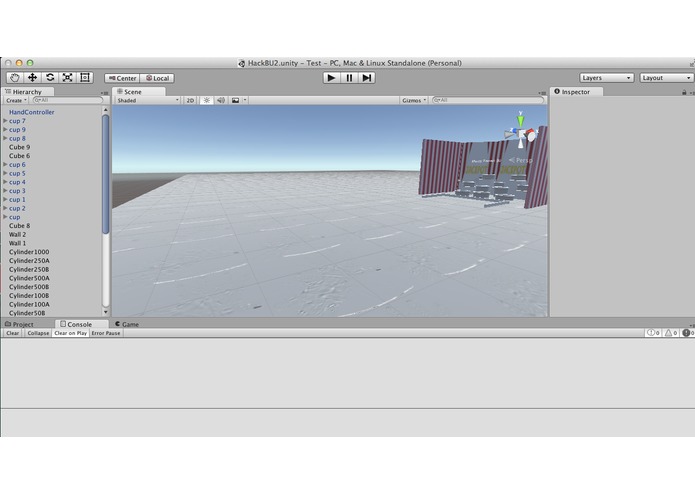Click hierarchy scroll down arrow
Image resolution: width=695 pixels, height=494 pixels.
[x=105, y=312]
